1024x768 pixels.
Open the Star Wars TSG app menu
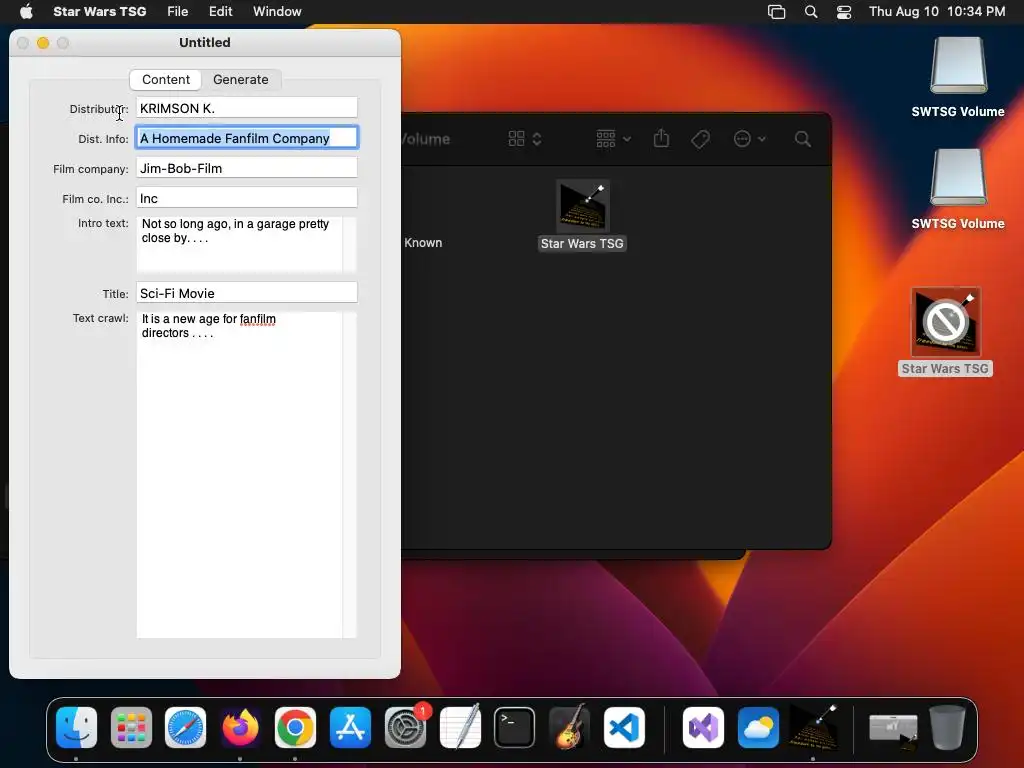(x=99, y=11)
